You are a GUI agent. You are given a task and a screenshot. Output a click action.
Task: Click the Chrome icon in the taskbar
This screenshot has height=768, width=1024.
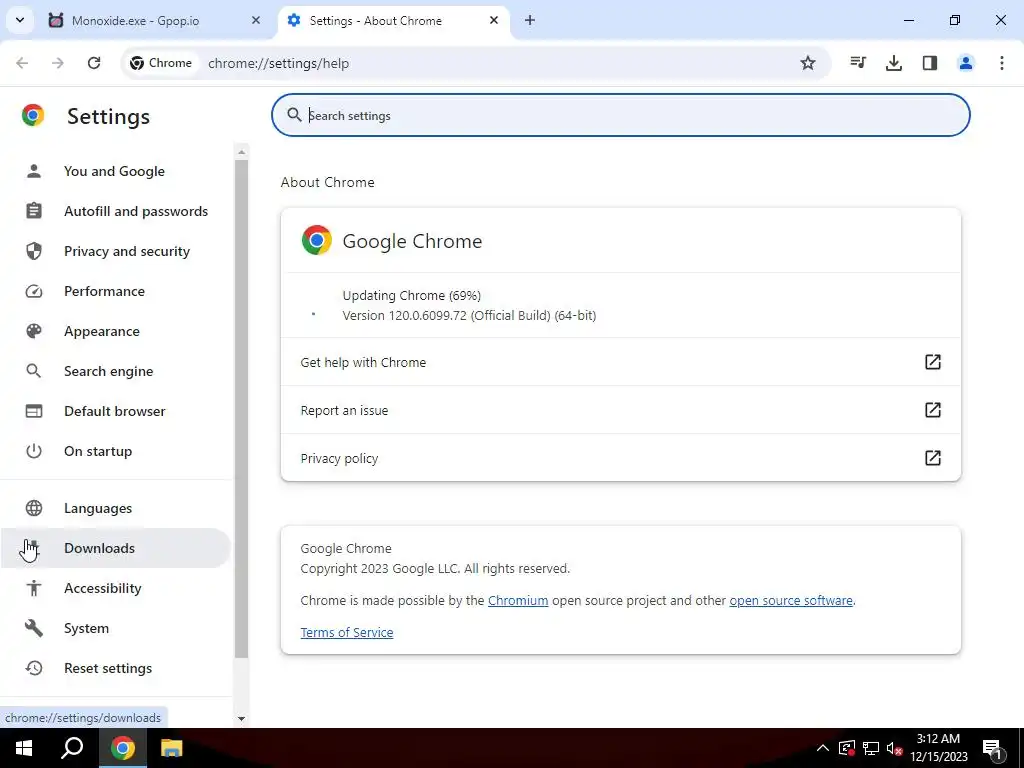(x=122, y=748)
